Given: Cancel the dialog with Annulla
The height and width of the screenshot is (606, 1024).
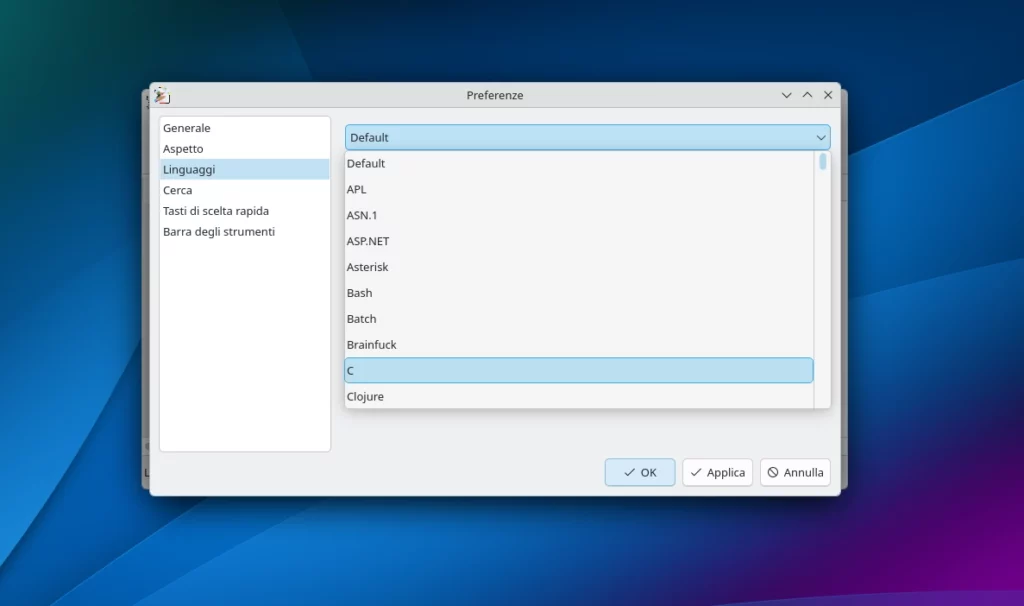Looking at the screenshot, I should (795, 472).
